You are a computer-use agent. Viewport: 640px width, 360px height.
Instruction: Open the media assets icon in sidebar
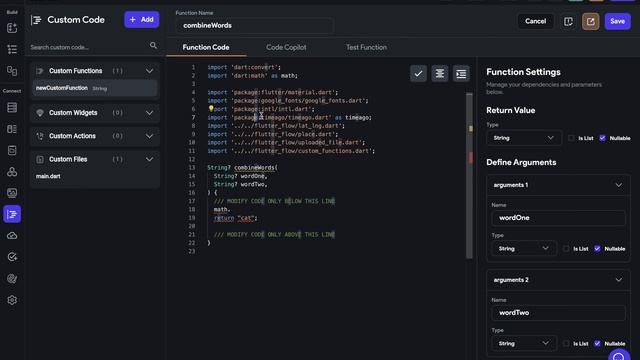coord(12,193)
